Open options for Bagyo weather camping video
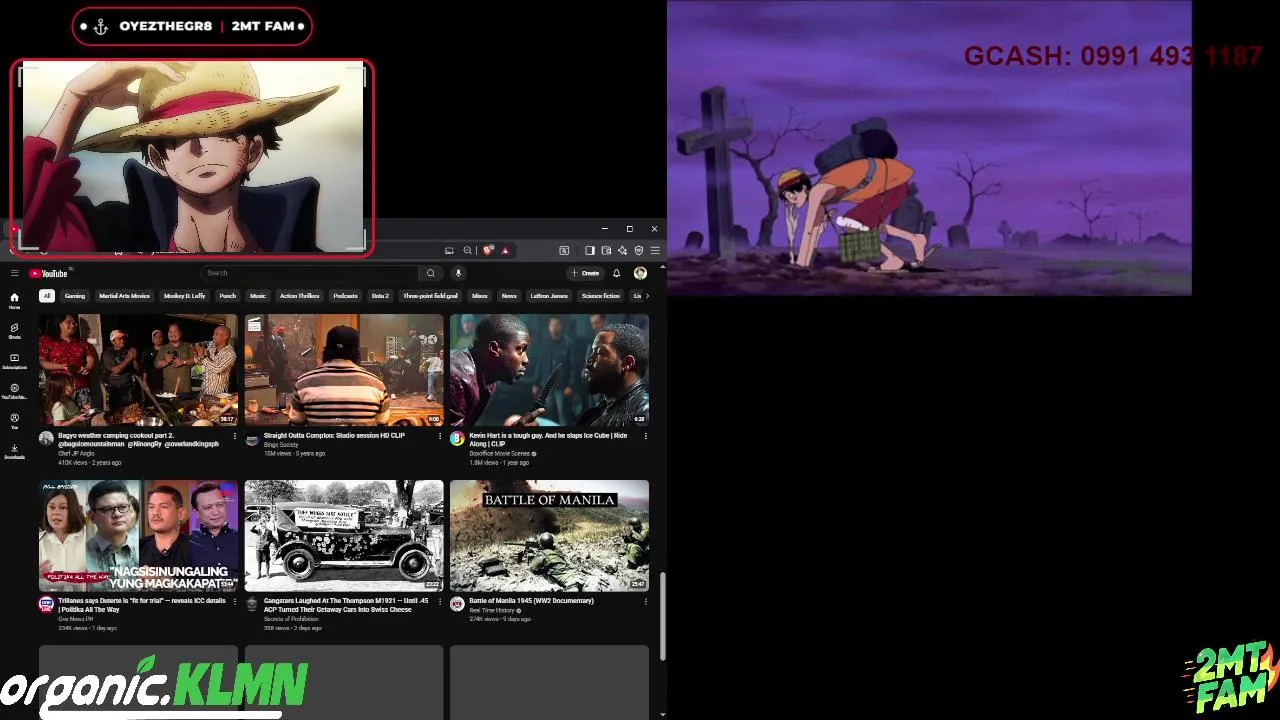Image resolution: width=1280 pixels, height=720 pixels. point(235,436)
